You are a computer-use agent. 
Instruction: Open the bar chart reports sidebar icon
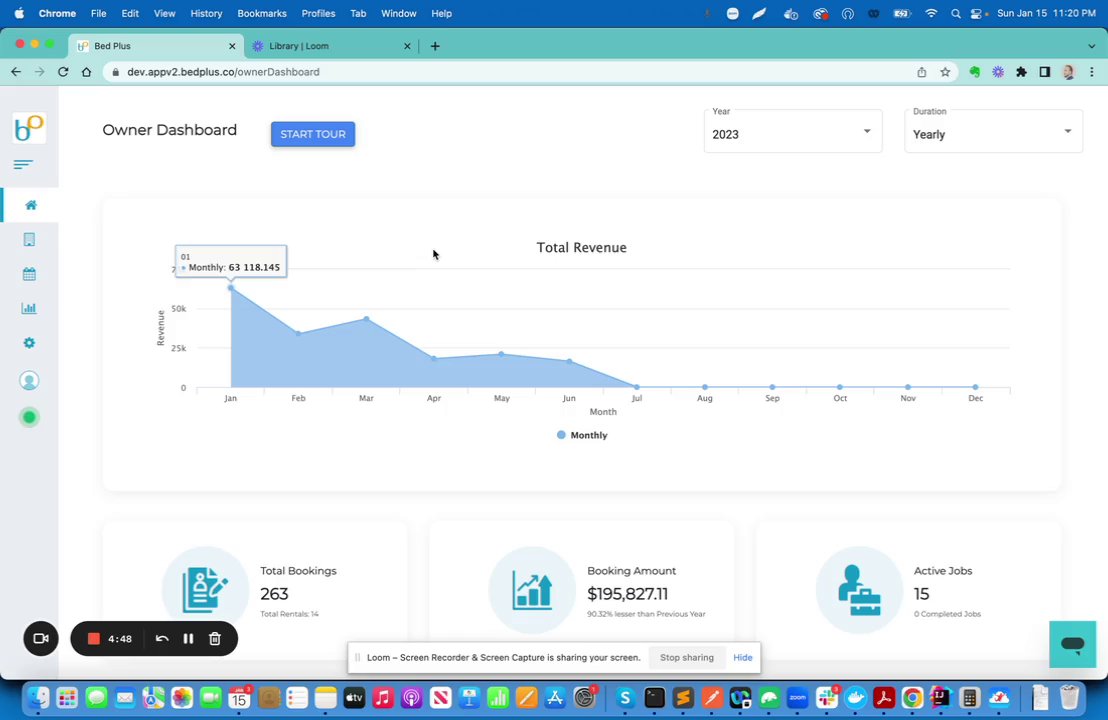click(x=29, y=308)
